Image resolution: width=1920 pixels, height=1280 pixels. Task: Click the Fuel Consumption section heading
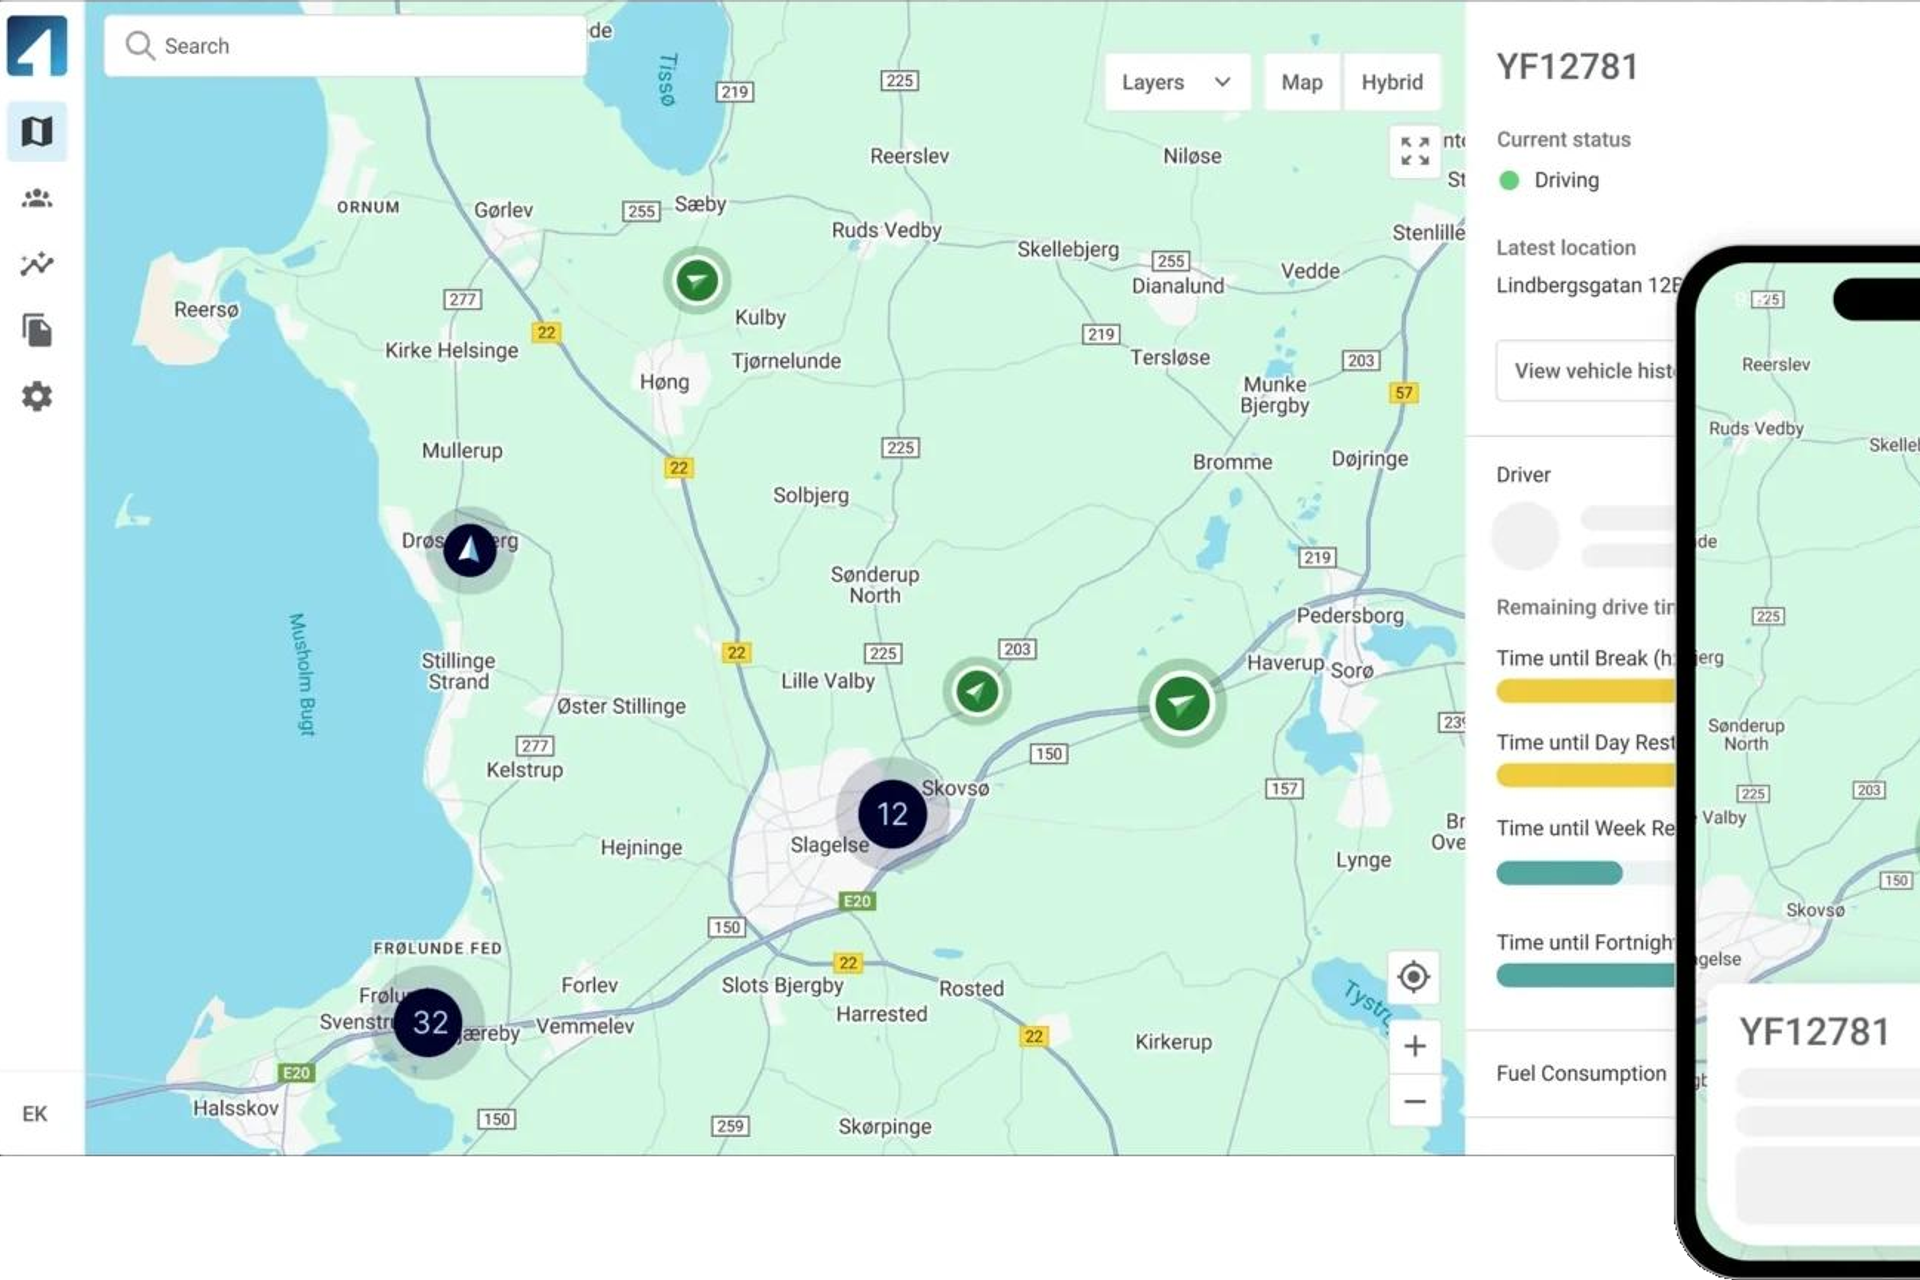click(1581, 1073)
